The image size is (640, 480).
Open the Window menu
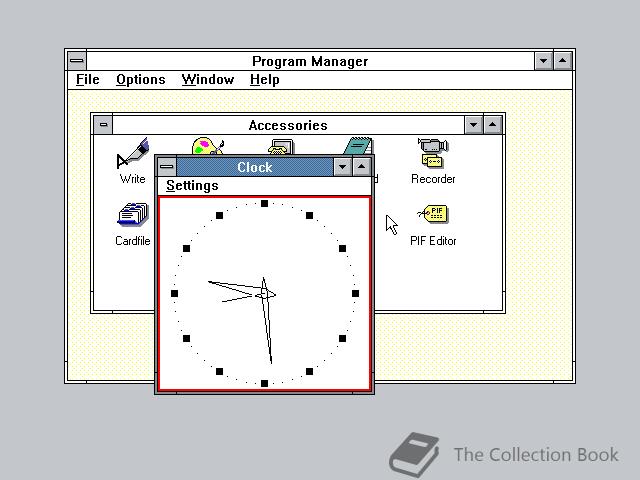(x=208, y=80)
